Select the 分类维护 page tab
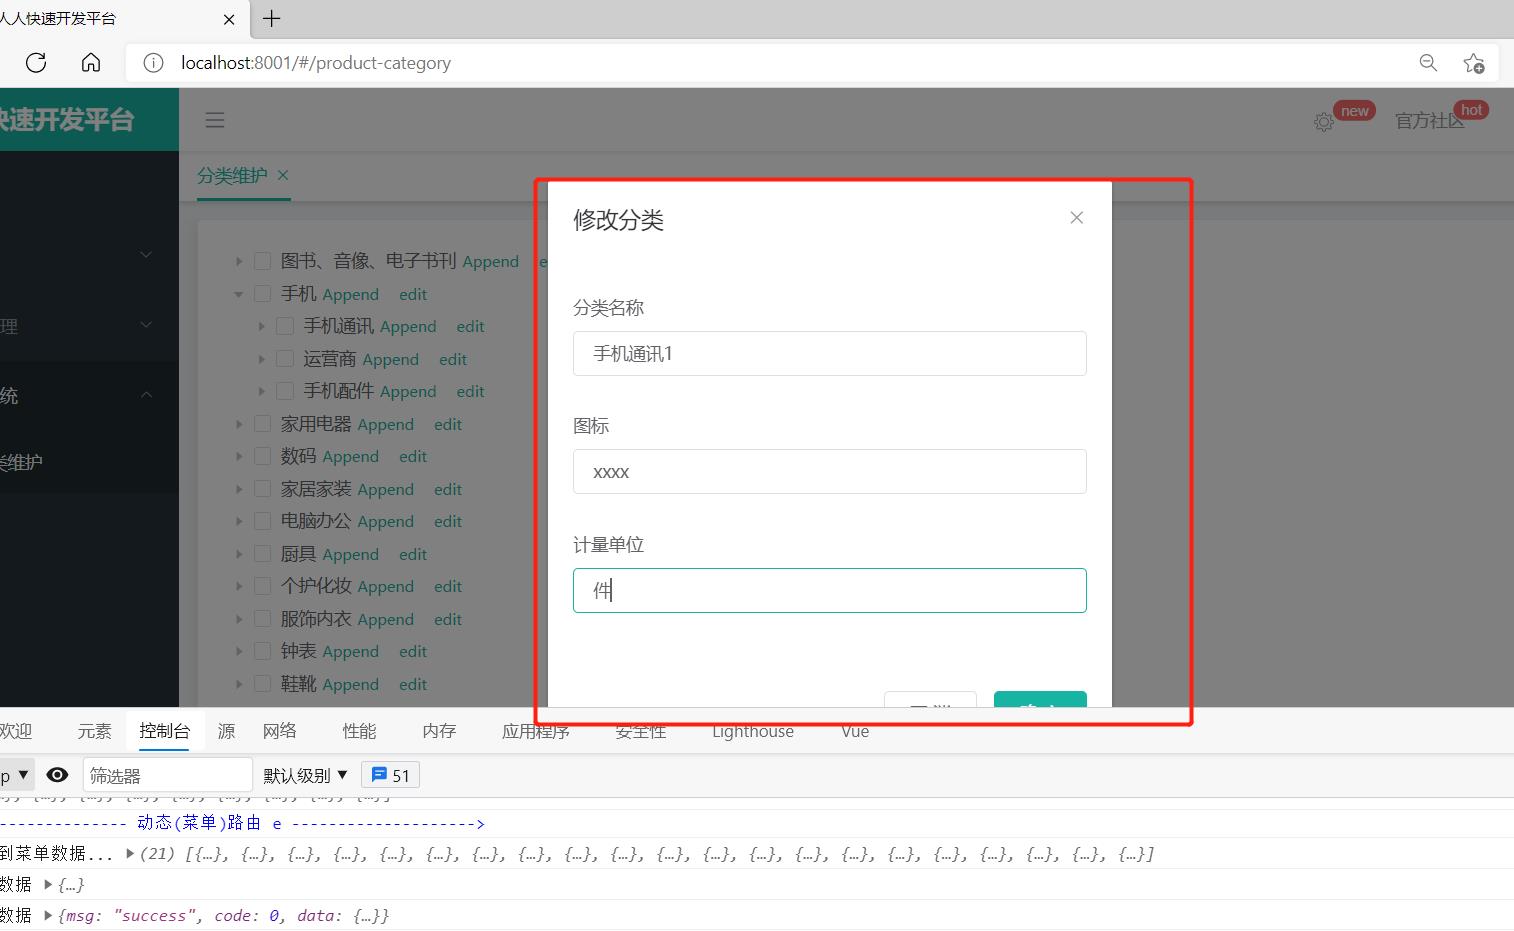Viewport: 1514px width, 931px height. click(x=232, y=175)
